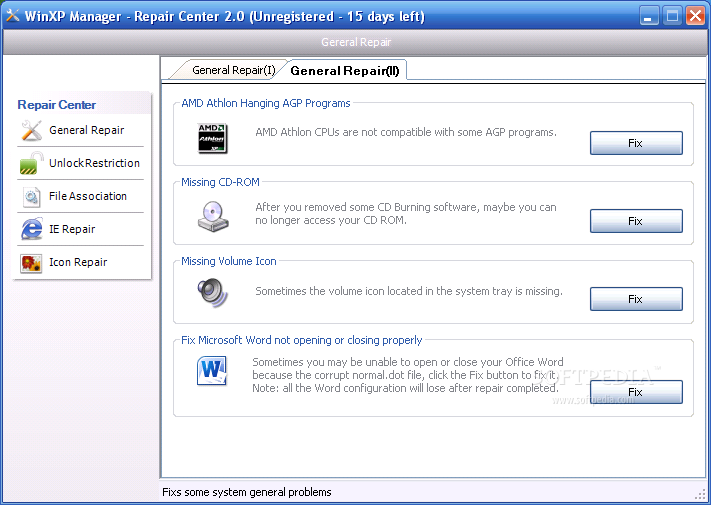
Task: Click the volume icon system tray description
Action: point(409,291)
